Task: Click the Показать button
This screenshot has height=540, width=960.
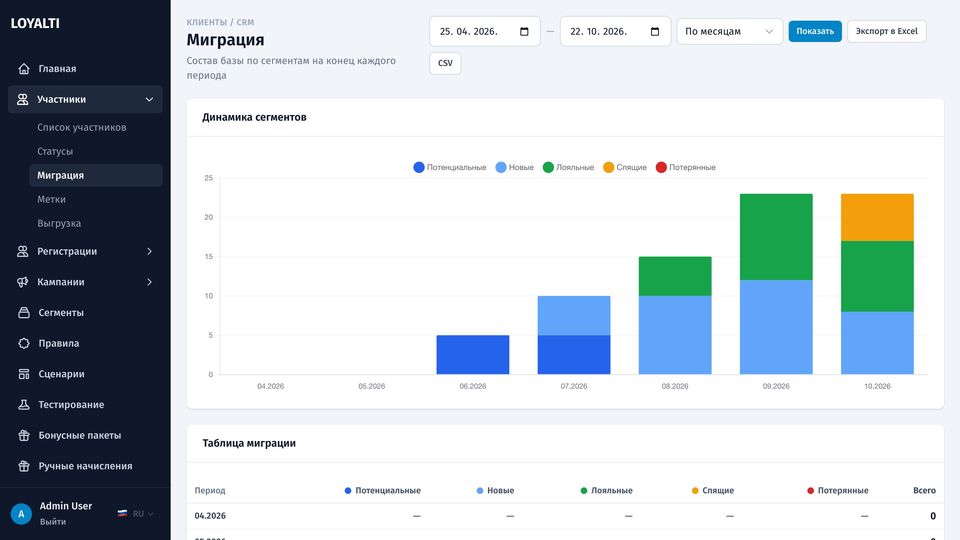Action: [815, 31]
